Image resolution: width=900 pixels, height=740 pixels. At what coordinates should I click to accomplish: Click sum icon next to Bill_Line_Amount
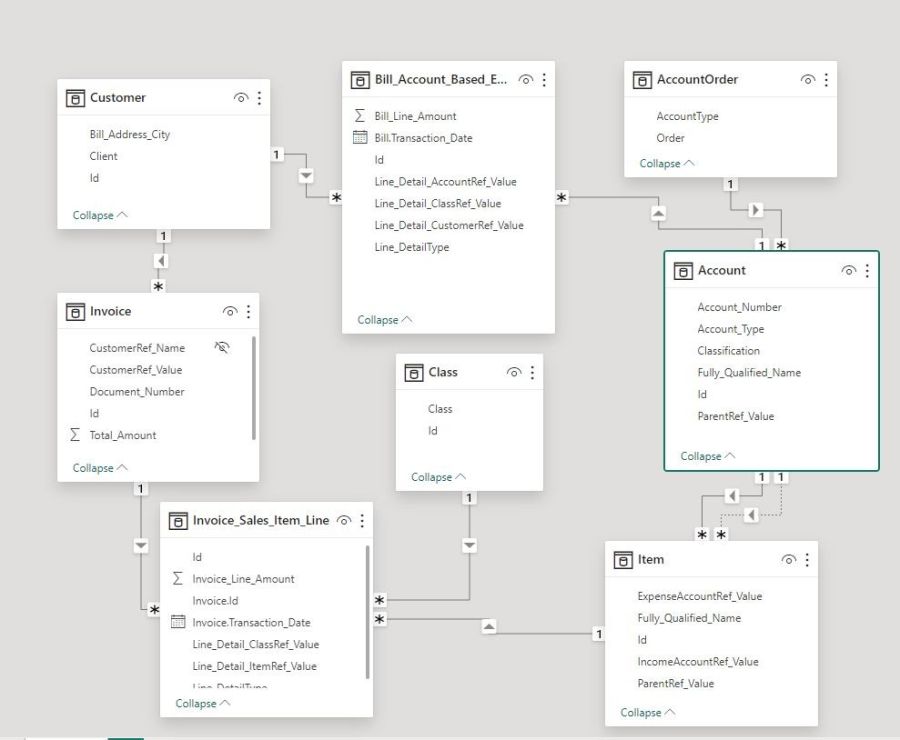point(360,116)
